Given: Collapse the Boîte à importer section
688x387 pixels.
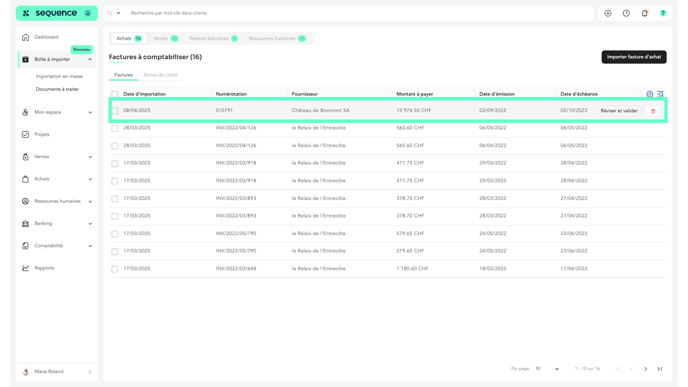Looking at the screenshot, I should coord(90,59).
